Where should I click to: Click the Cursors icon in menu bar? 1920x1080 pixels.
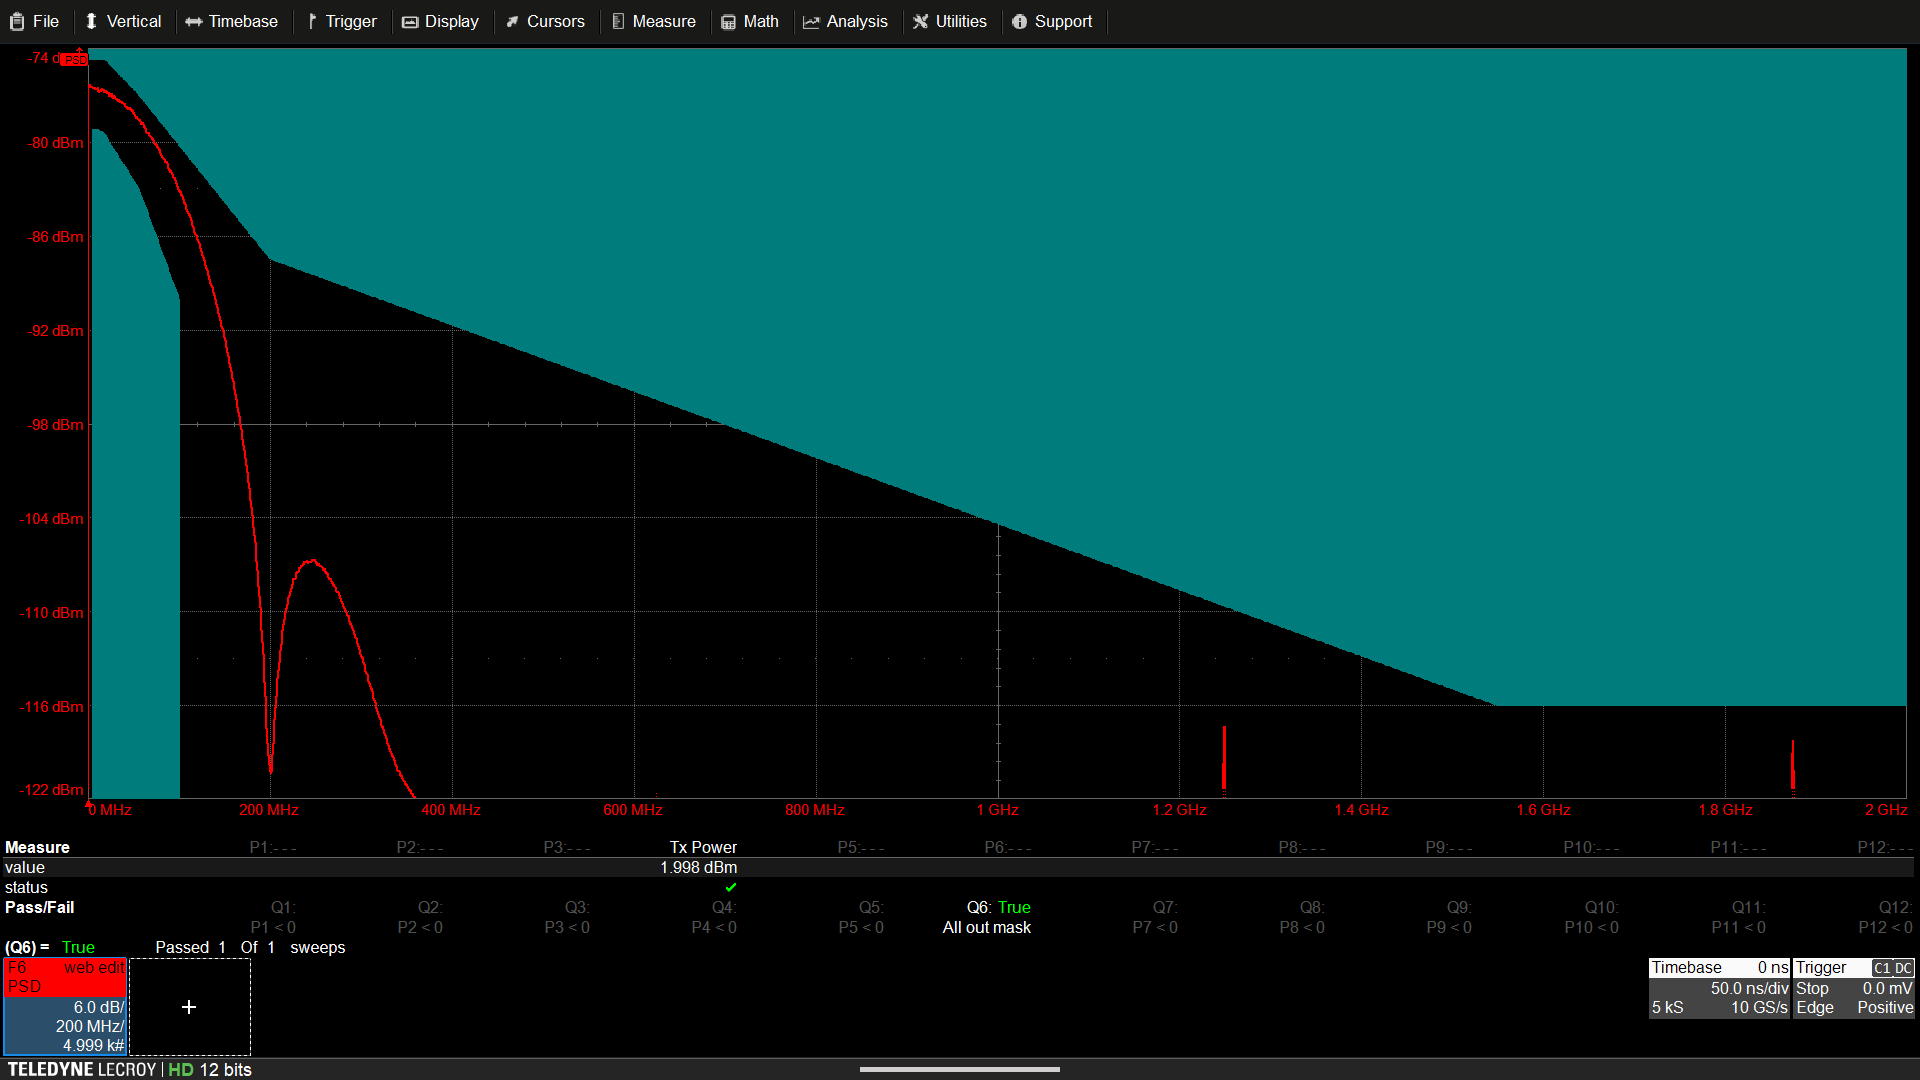(512, 22)
